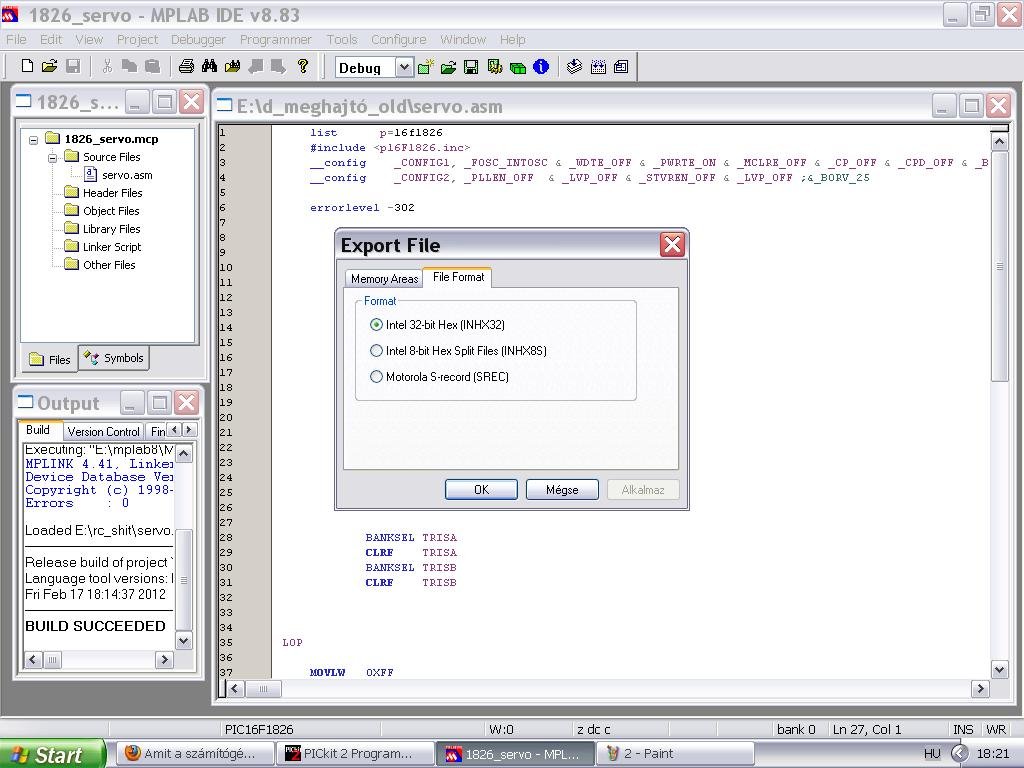The height and width of the screenshot is (768, 1024).
Task: Click the Paste clipboard icon
Action: pos(152,66)
